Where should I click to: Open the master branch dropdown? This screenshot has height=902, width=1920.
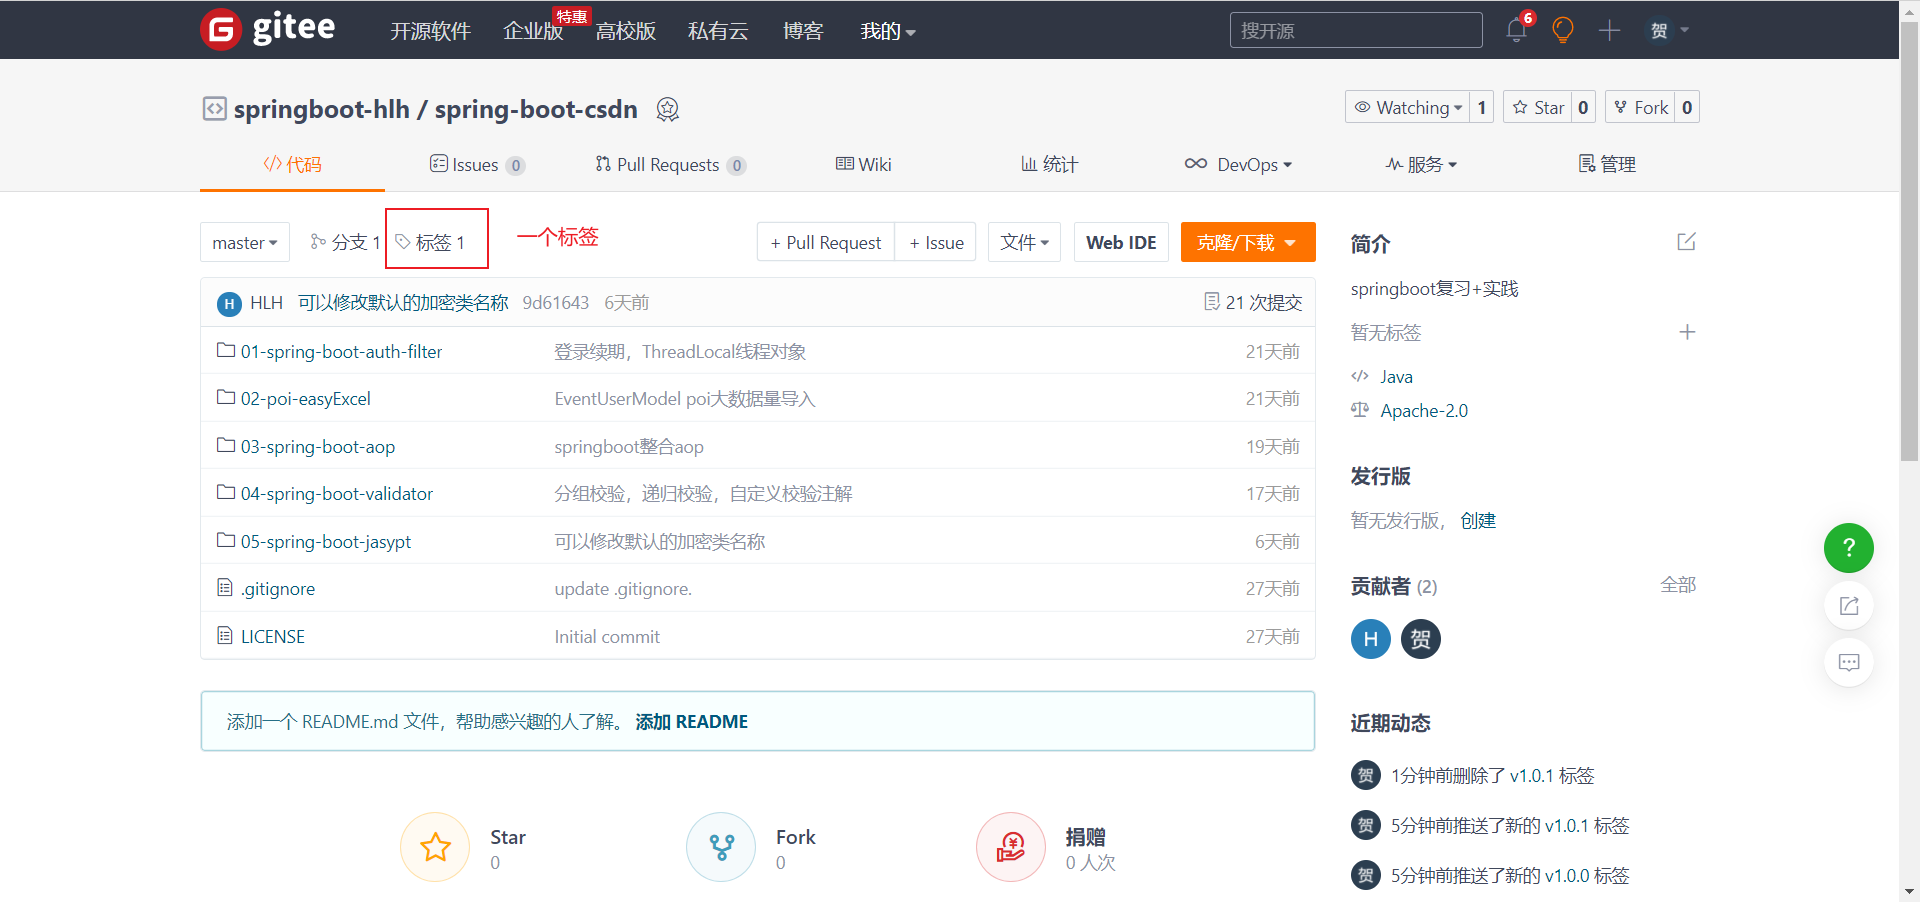(x=245, y=243)
